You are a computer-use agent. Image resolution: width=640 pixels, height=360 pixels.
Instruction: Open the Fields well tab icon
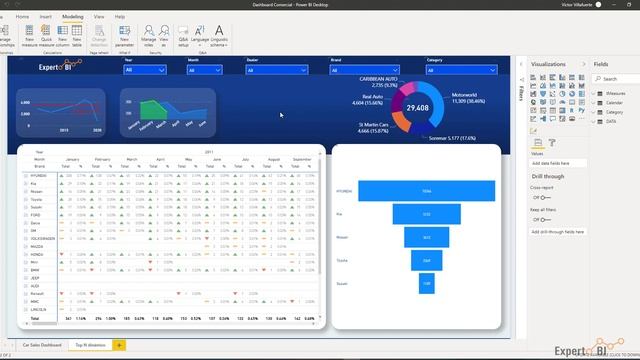(x=538, y=142)
